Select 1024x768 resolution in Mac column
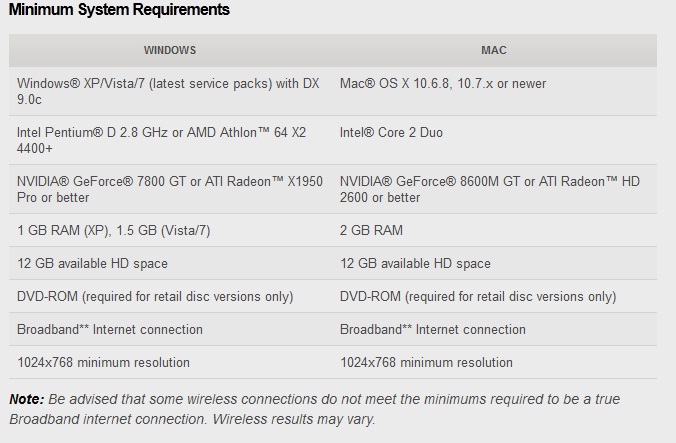The width and height of the screenshot is (676, 443). coord(426,363)
